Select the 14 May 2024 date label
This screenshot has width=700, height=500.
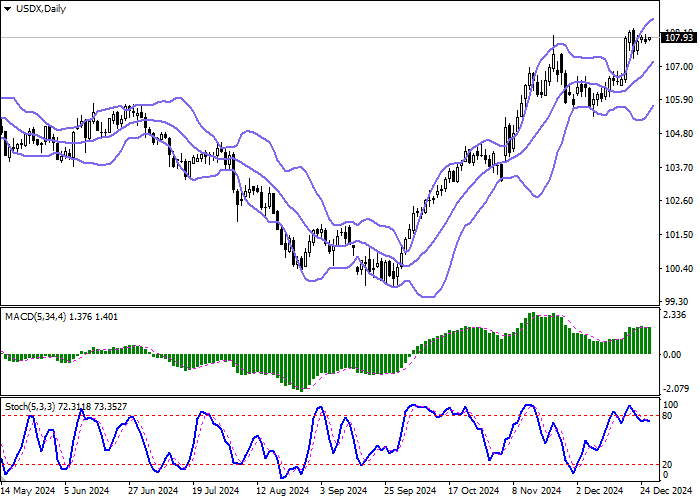[x=25, y=491]
